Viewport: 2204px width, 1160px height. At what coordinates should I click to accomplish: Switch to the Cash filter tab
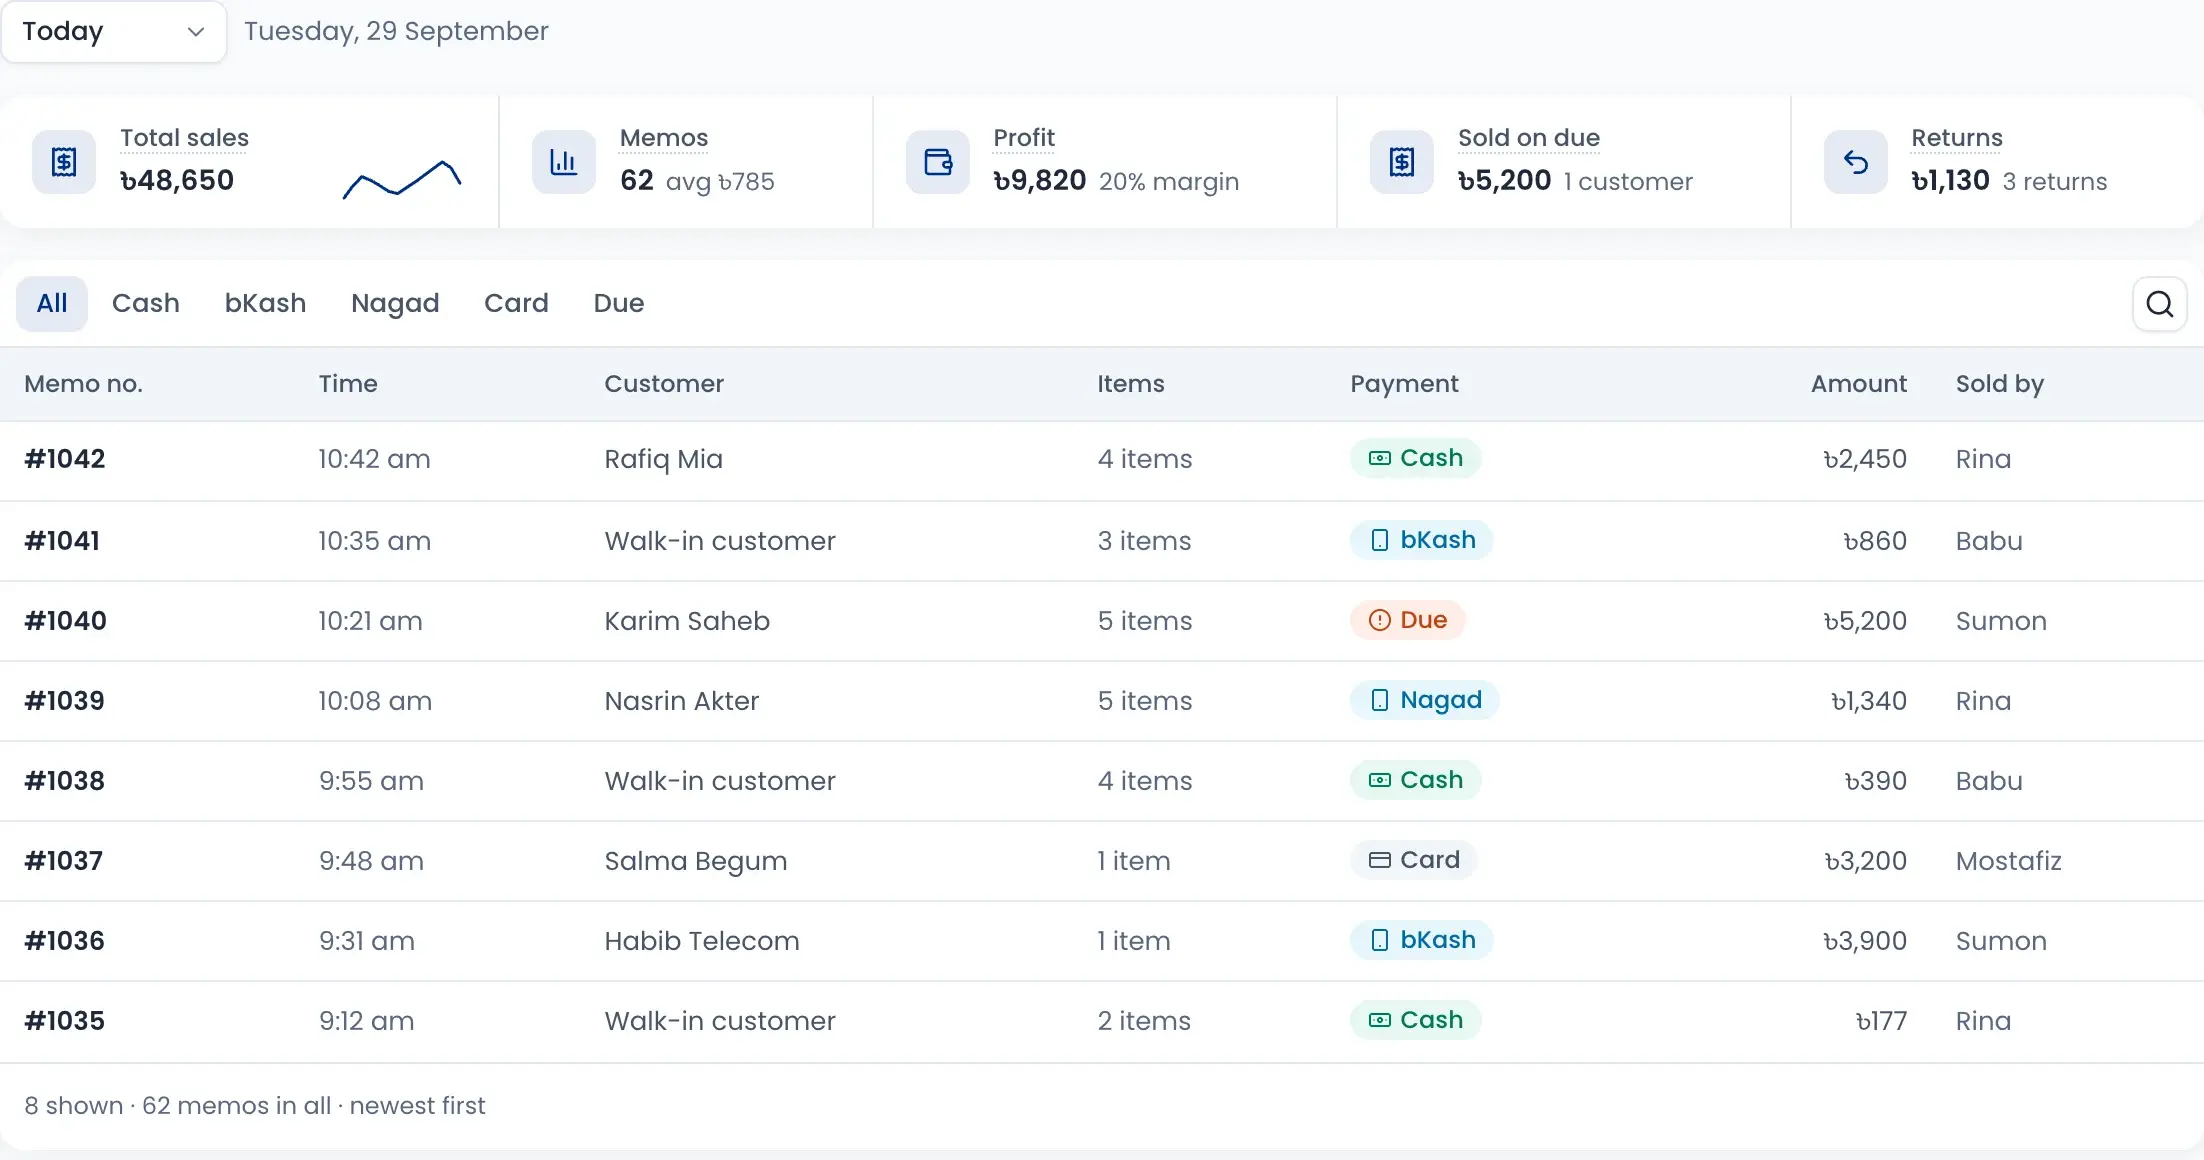pos(146,303)
